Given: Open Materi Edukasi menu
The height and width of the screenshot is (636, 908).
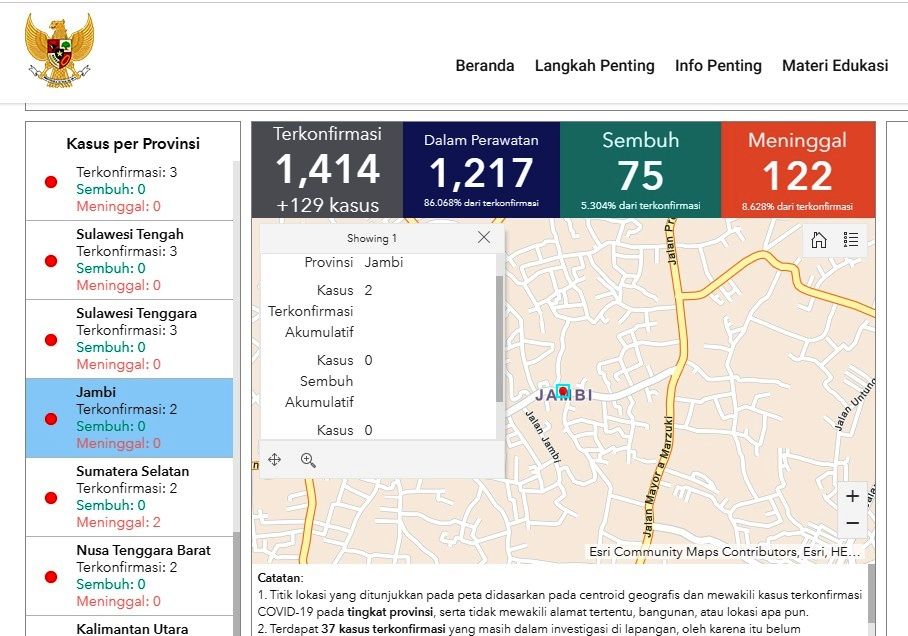Looking at the screenshot, I should click(835, 66).
